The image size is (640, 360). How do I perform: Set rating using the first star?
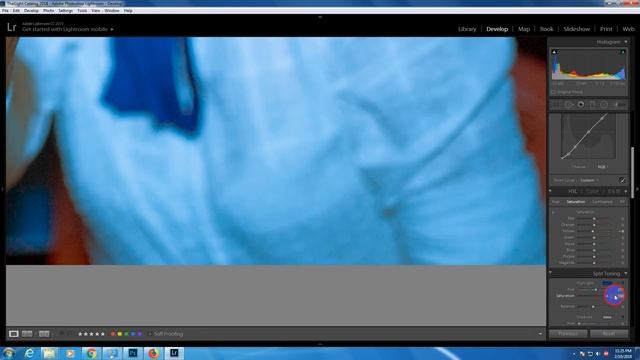coord(80,334)
